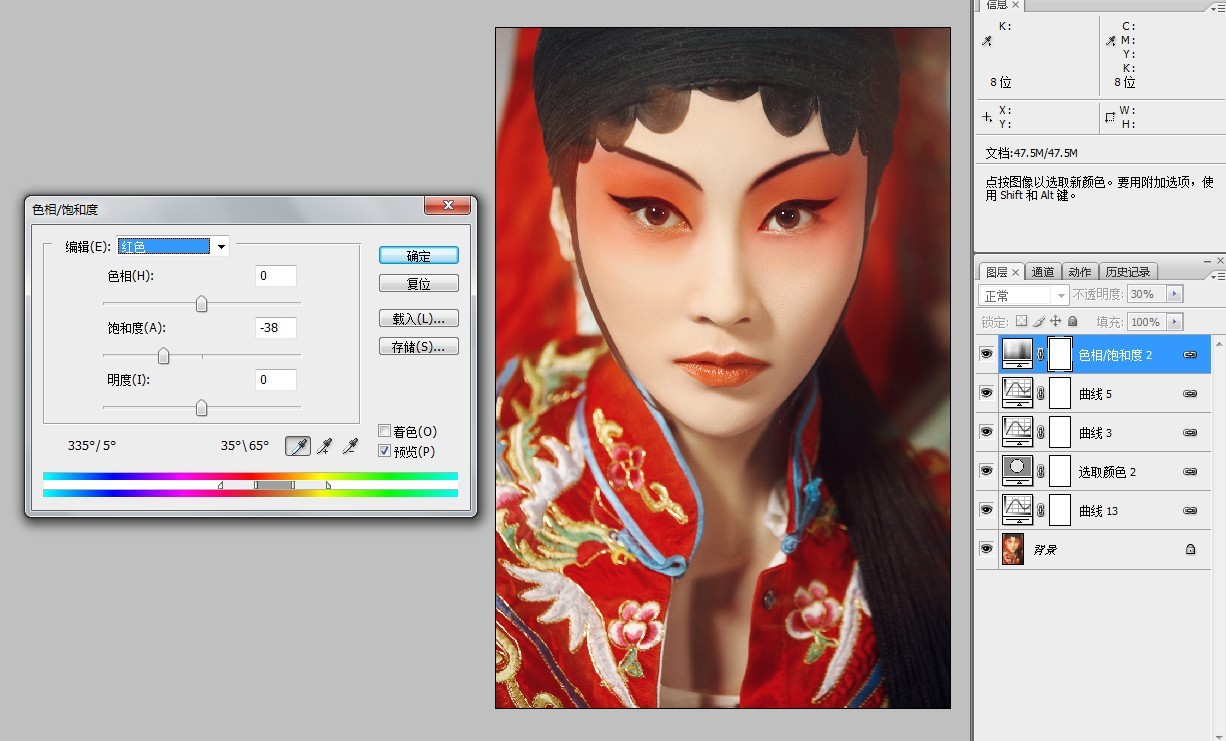Open the blend mode dropdown 正常

click(1024, 295)
